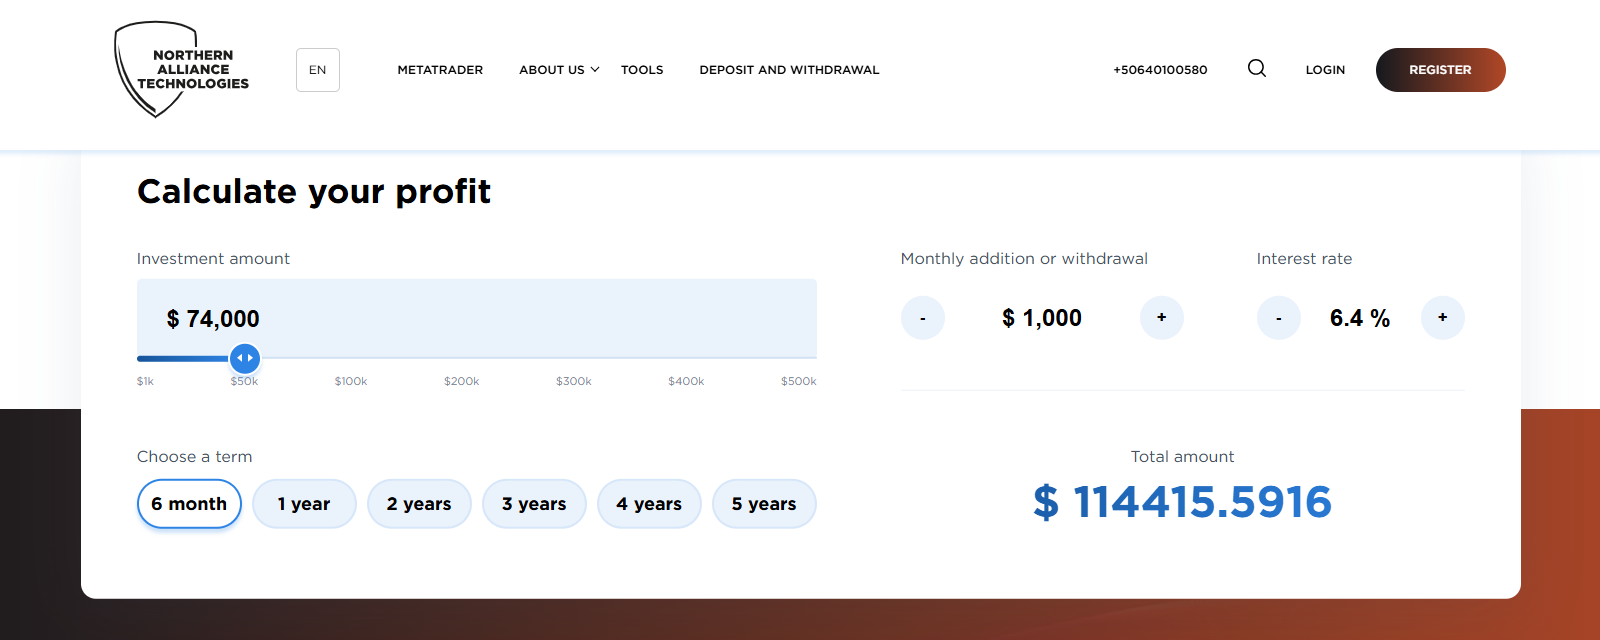This screenshot has width=1600, height=640.
Task: Decrease monthly addition with minus button
Action: point(922,318)
